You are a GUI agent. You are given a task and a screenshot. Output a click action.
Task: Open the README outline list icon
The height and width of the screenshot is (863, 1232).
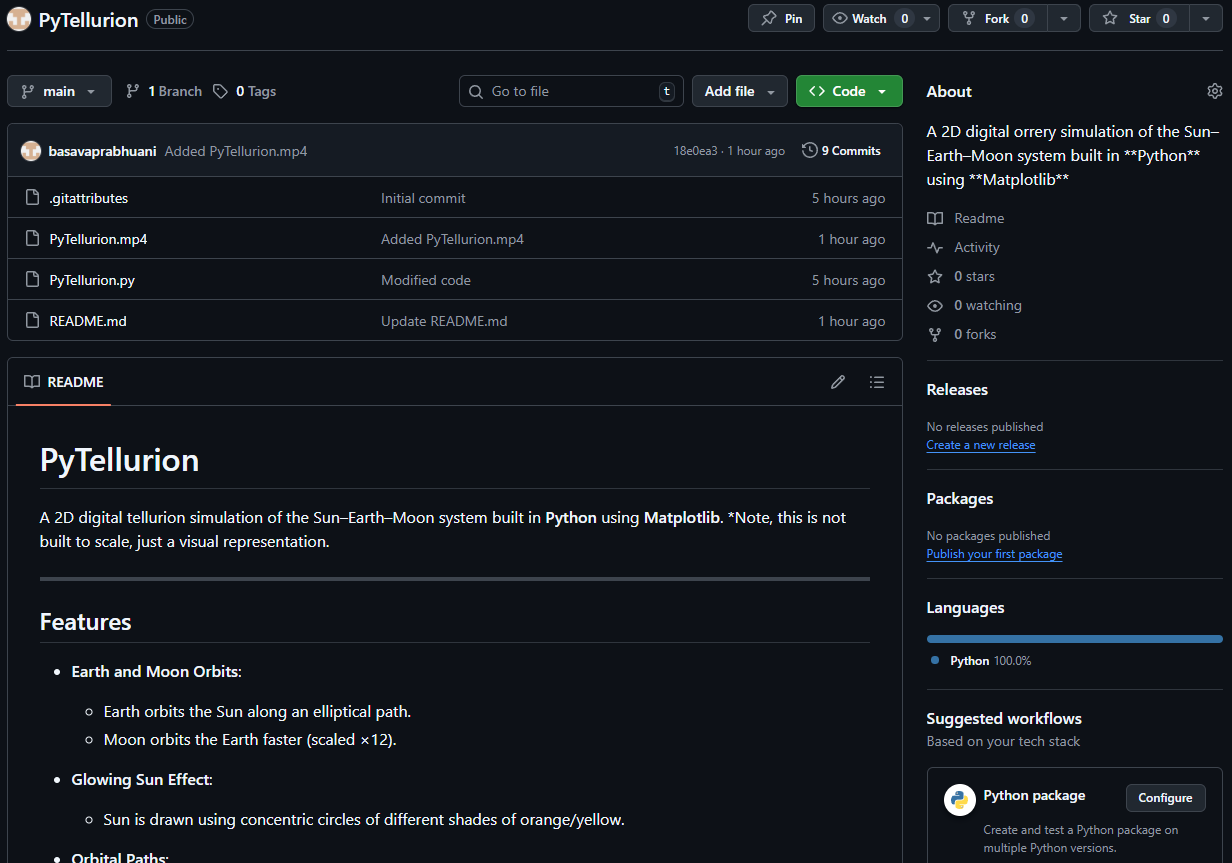click(877, 382)
